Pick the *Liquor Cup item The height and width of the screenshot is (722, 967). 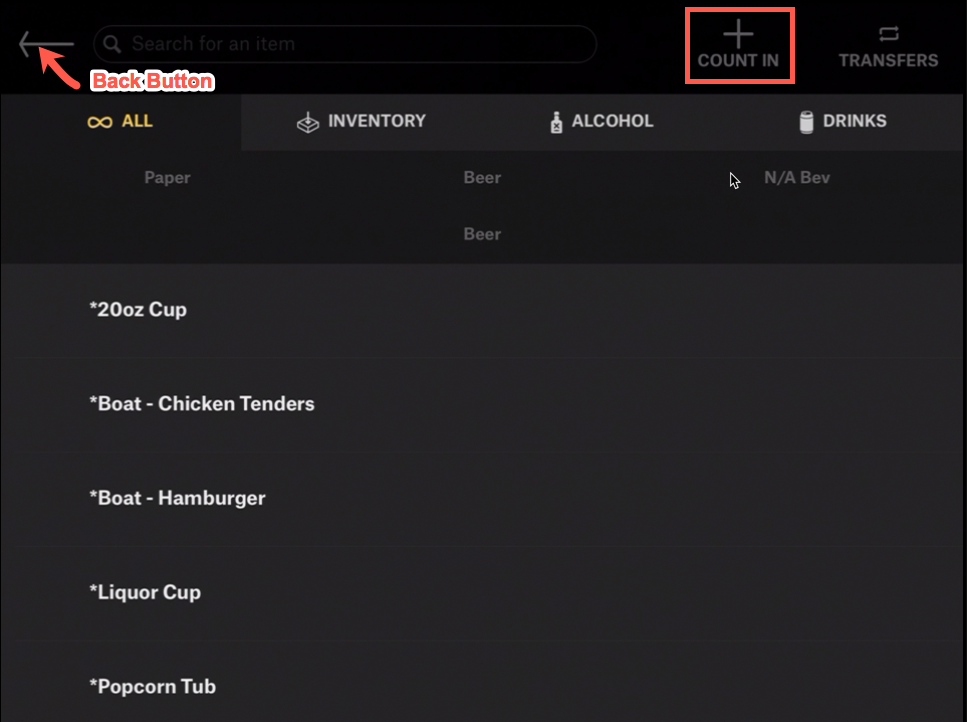pos(145,592)
